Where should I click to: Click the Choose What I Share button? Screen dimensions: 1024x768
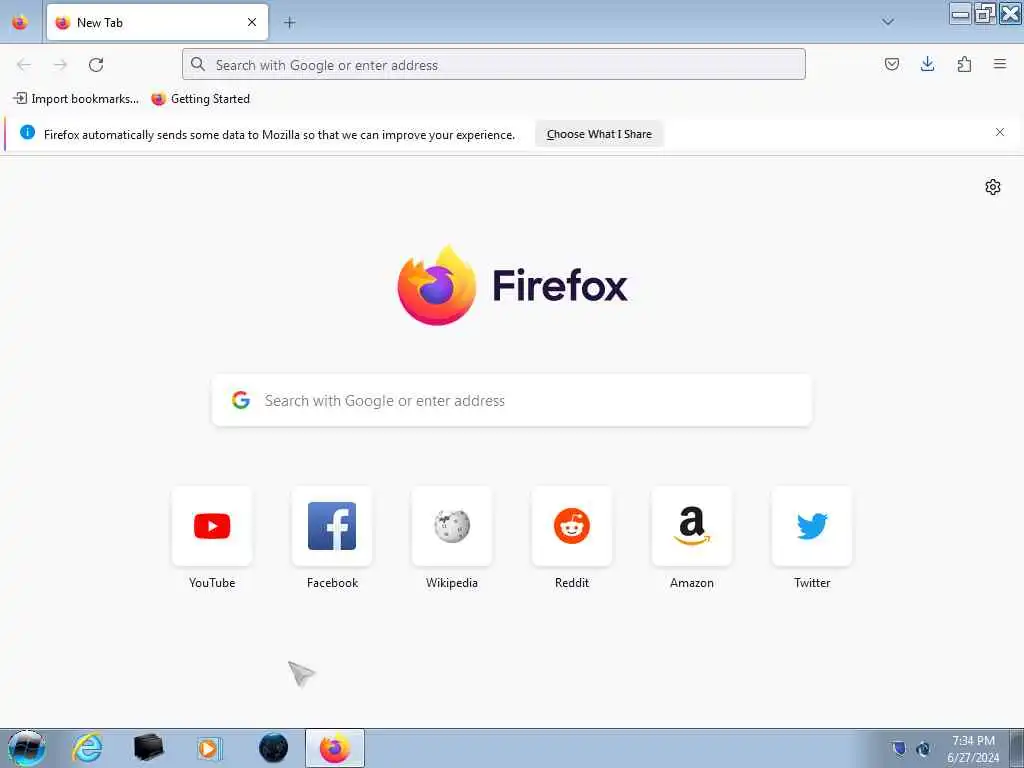[x=599, y=134]
